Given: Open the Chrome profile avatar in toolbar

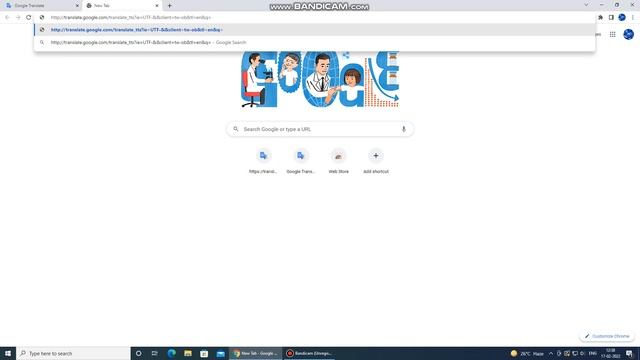Looking at the screenshot, I should click(x=622, y=18).
